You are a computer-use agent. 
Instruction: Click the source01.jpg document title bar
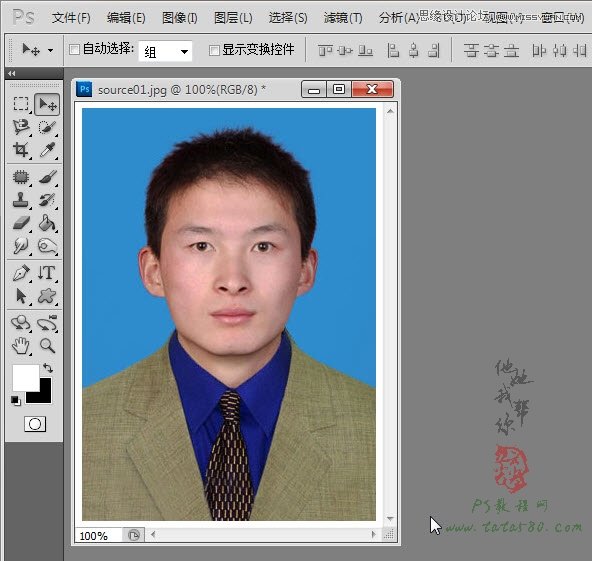182,90
